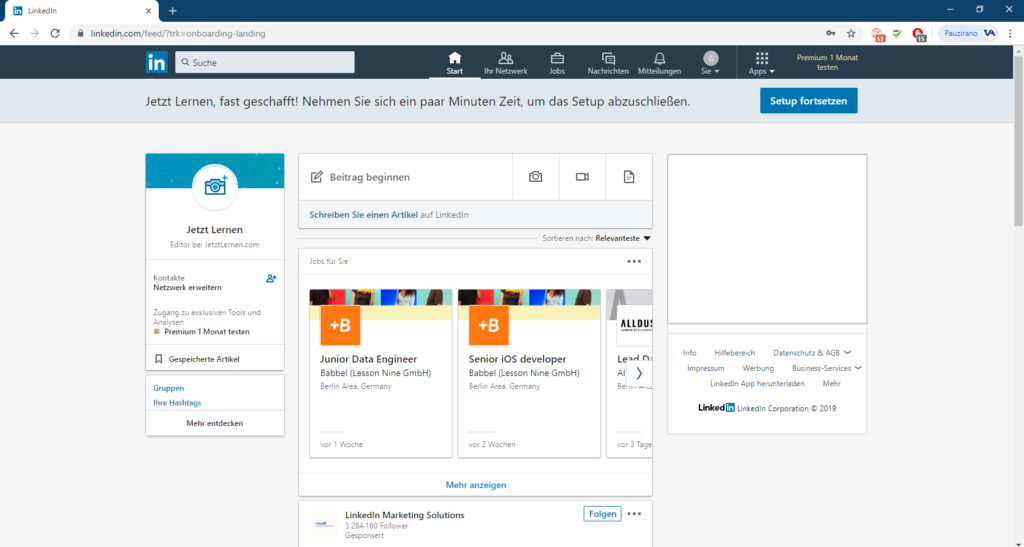Add a video using the video camera icon
Image resolution: width=1024 pixels, height=547 pixels.
(583, 177)
